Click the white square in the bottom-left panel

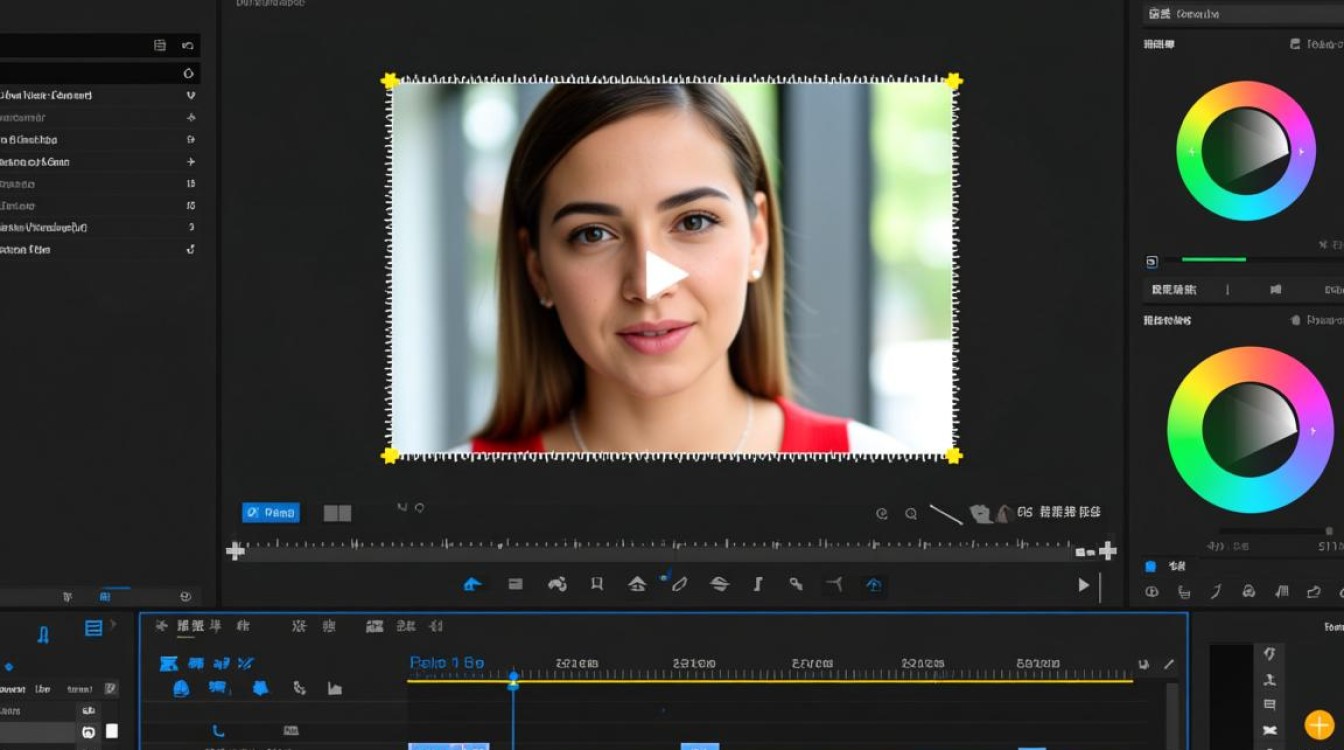click(x=112, y=731)
